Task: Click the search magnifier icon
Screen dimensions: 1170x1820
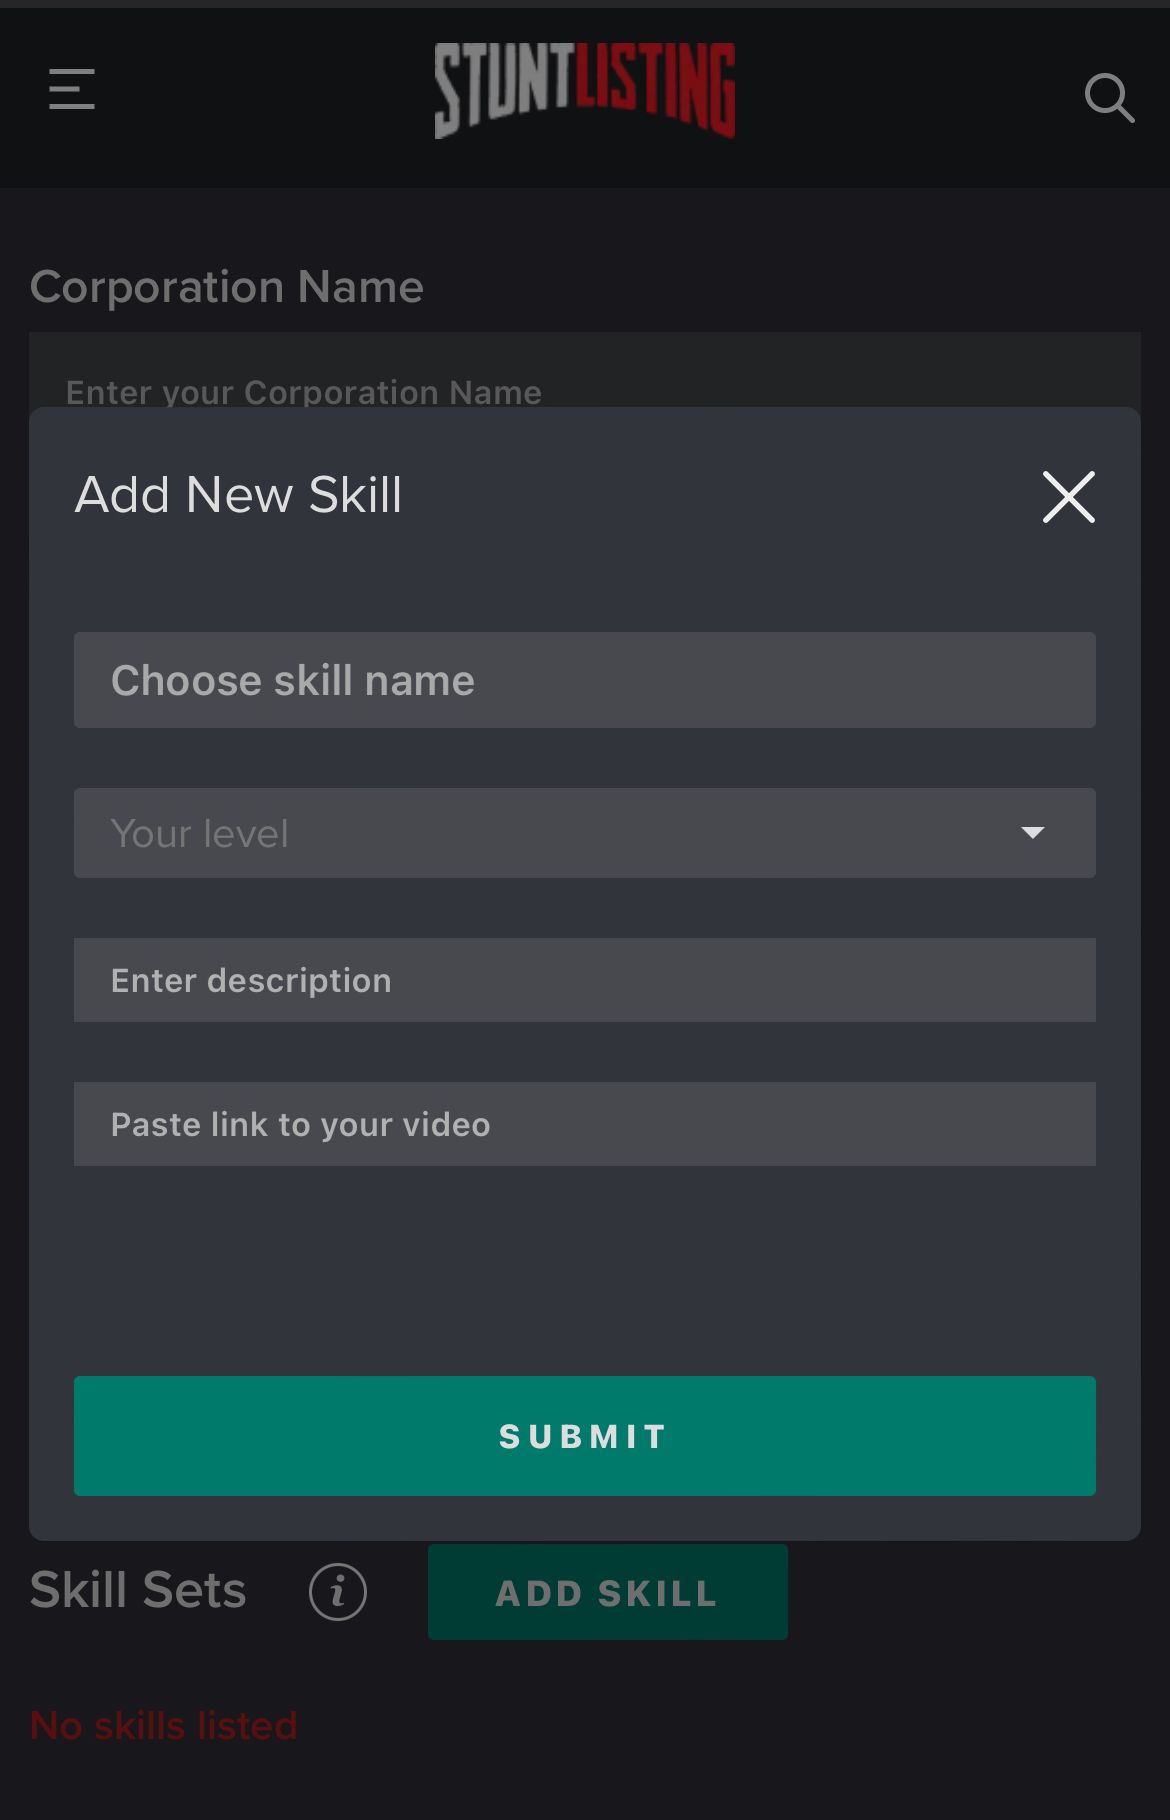Action: tap(1109, 97)
